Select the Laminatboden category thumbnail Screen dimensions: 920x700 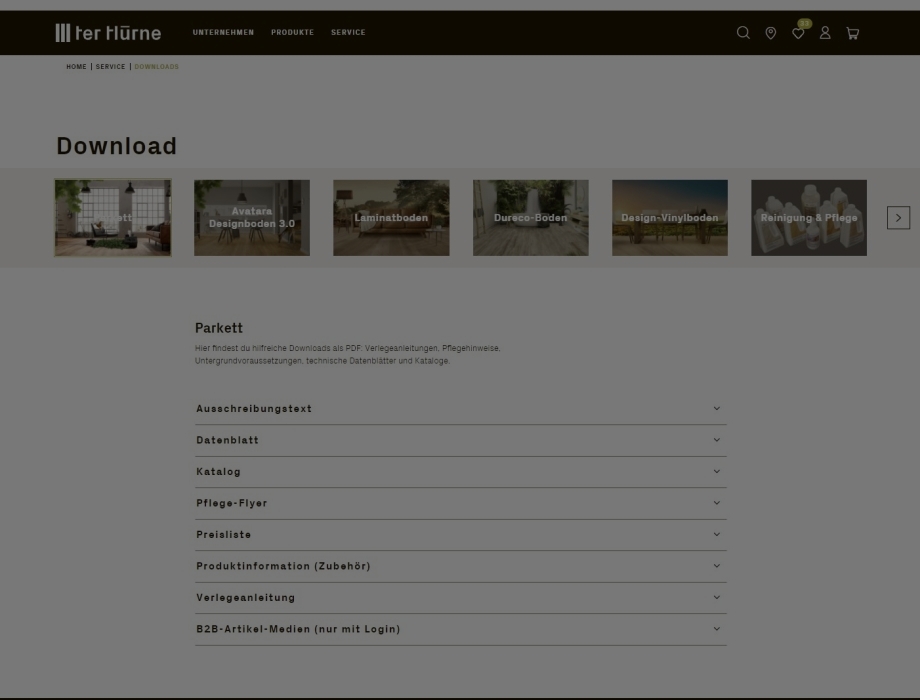pos(391,218)
